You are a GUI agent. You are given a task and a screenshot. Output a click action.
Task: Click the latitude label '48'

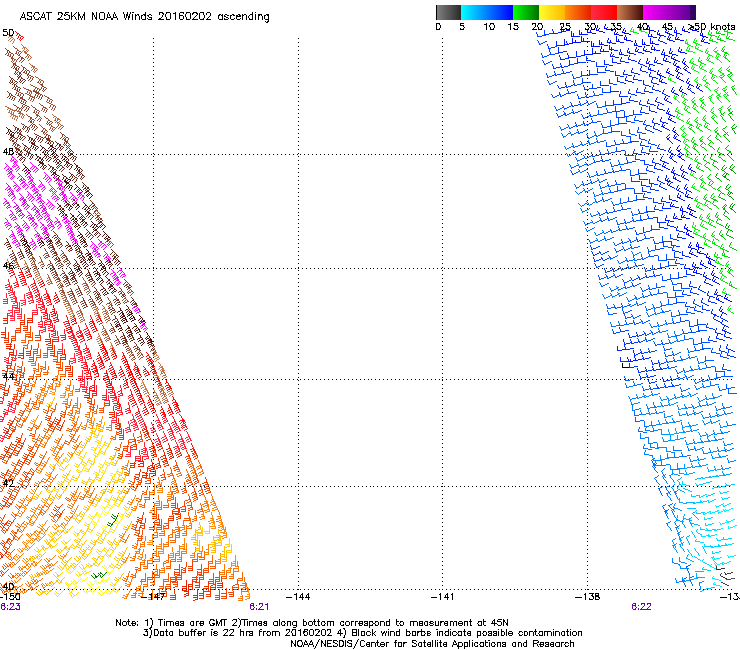tap(8, 152)
